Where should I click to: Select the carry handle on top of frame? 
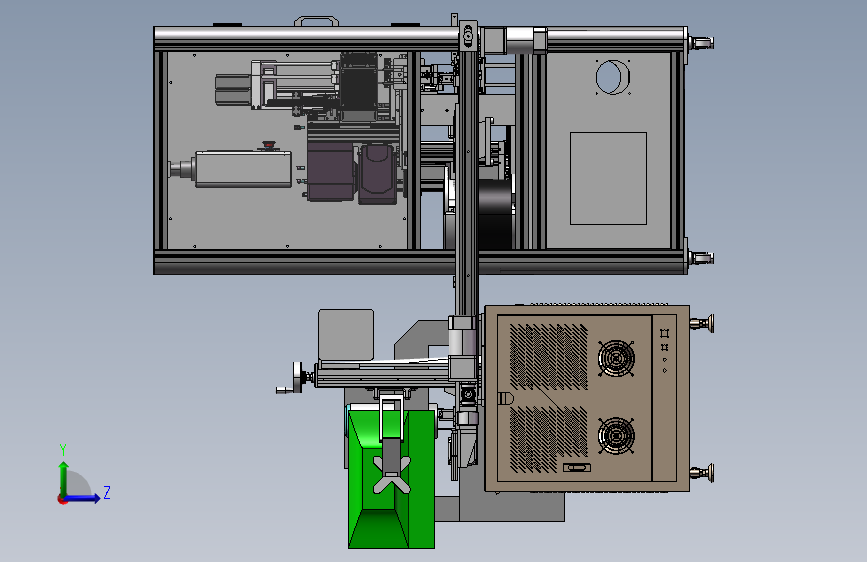[316, 21]
